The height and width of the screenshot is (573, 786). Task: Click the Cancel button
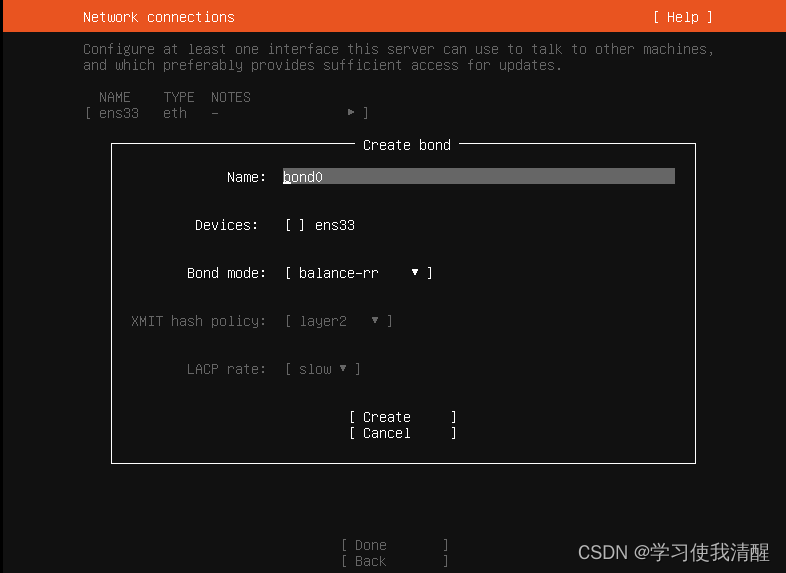pos(403,433)
